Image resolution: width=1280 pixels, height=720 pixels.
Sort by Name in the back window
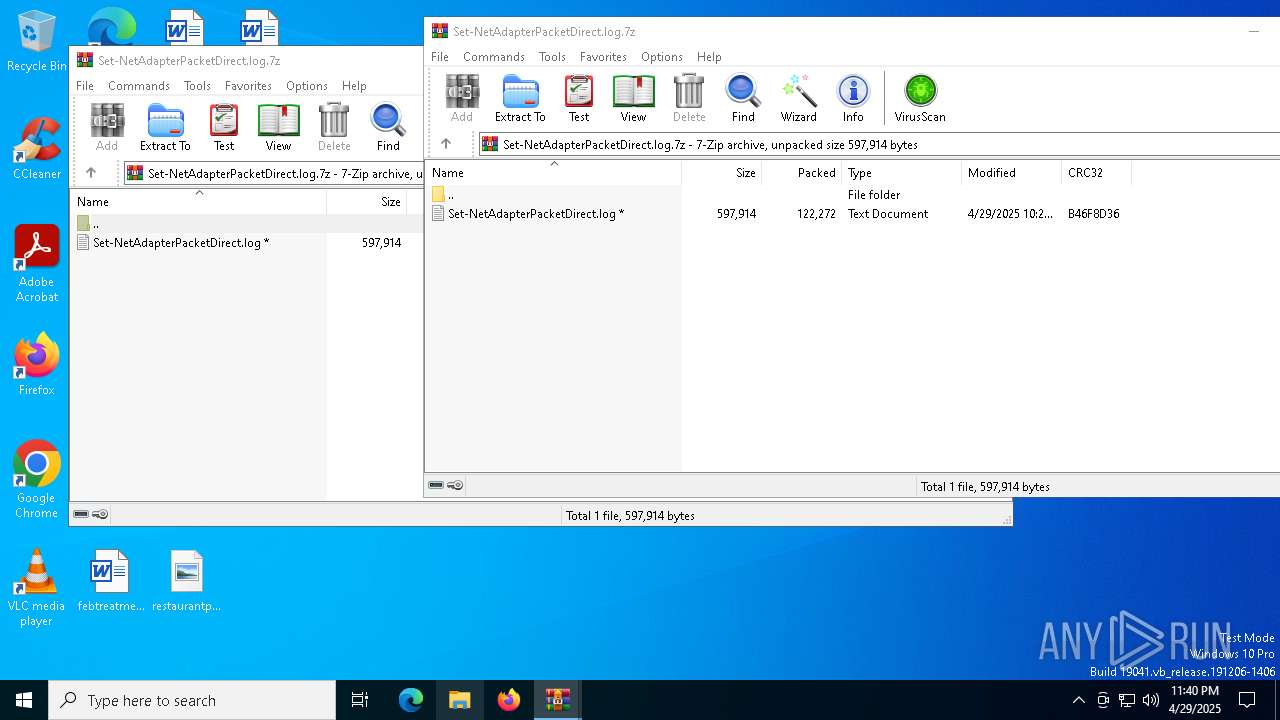(198, 202)
